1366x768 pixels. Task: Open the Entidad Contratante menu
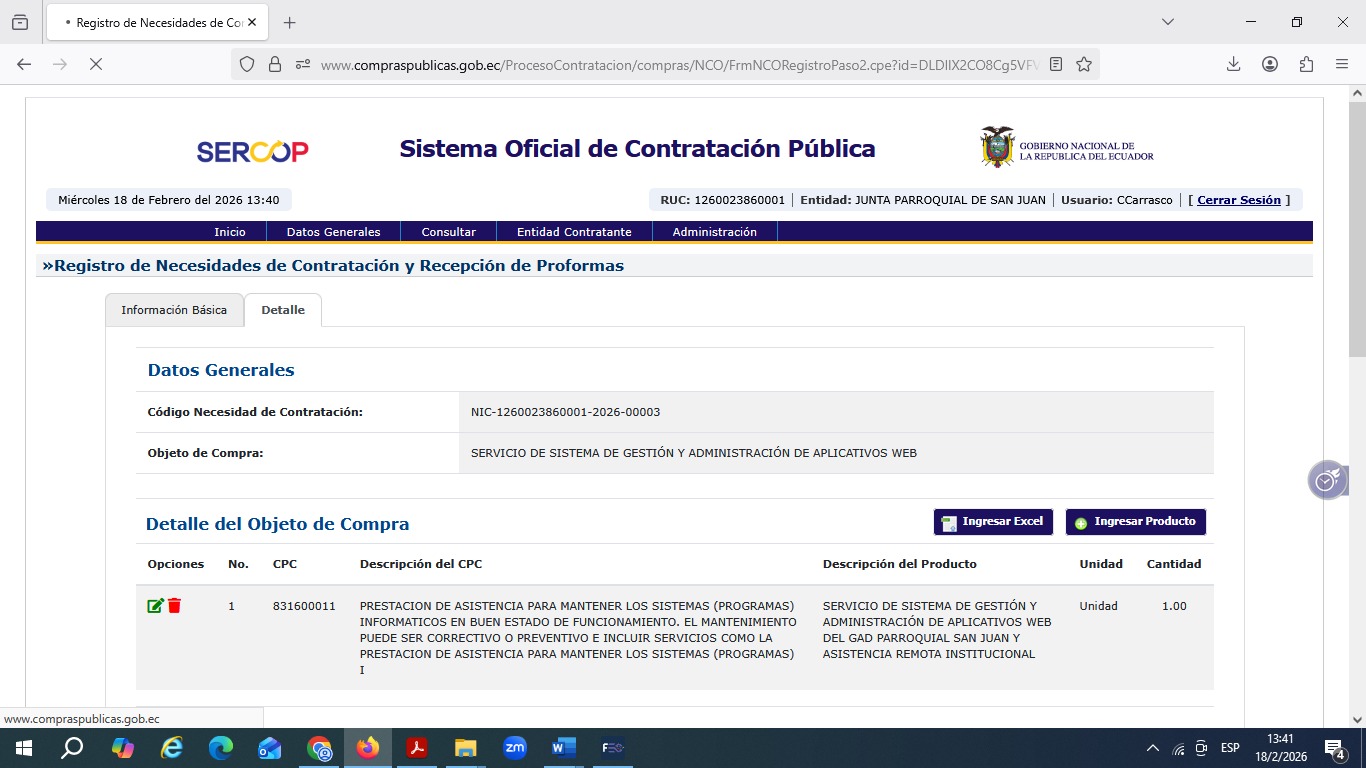click(x=574, y=232)
